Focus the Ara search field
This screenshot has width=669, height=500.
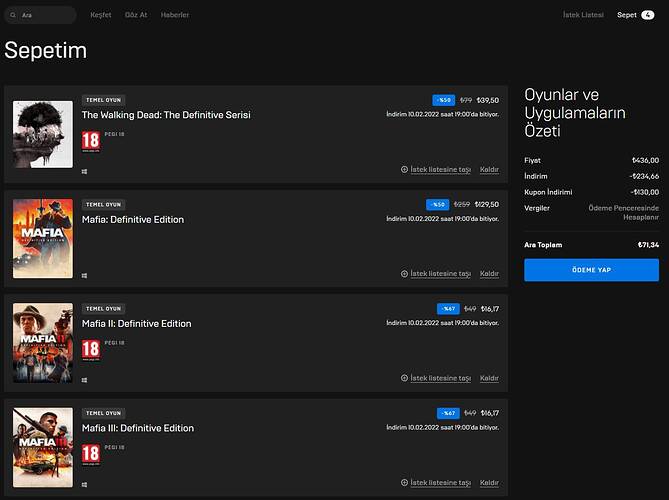(x=41, y=15)
